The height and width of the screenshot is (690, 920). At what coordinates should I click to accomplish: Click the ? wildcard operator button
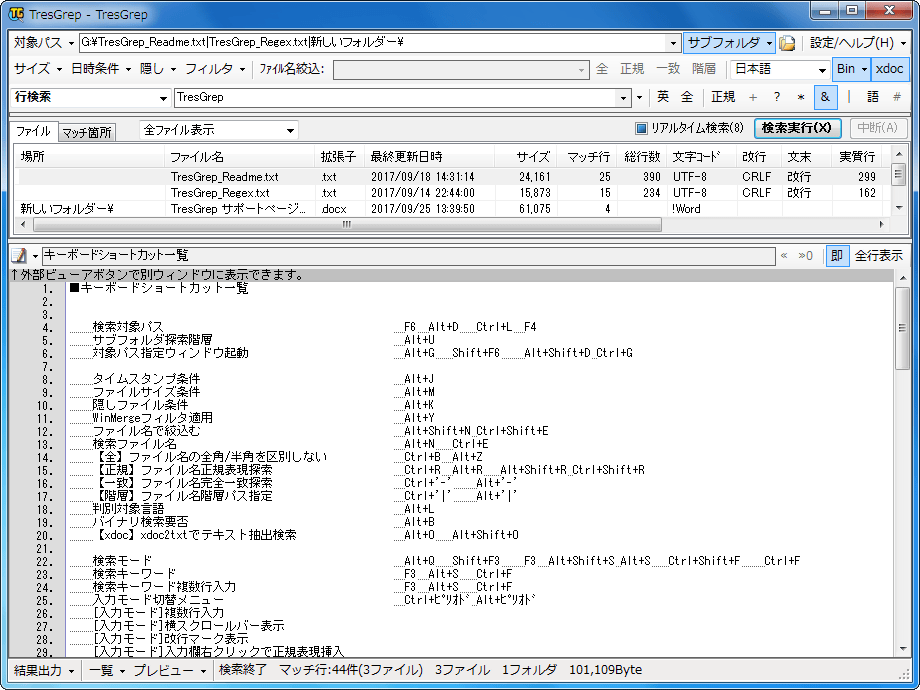click(776, 97)
